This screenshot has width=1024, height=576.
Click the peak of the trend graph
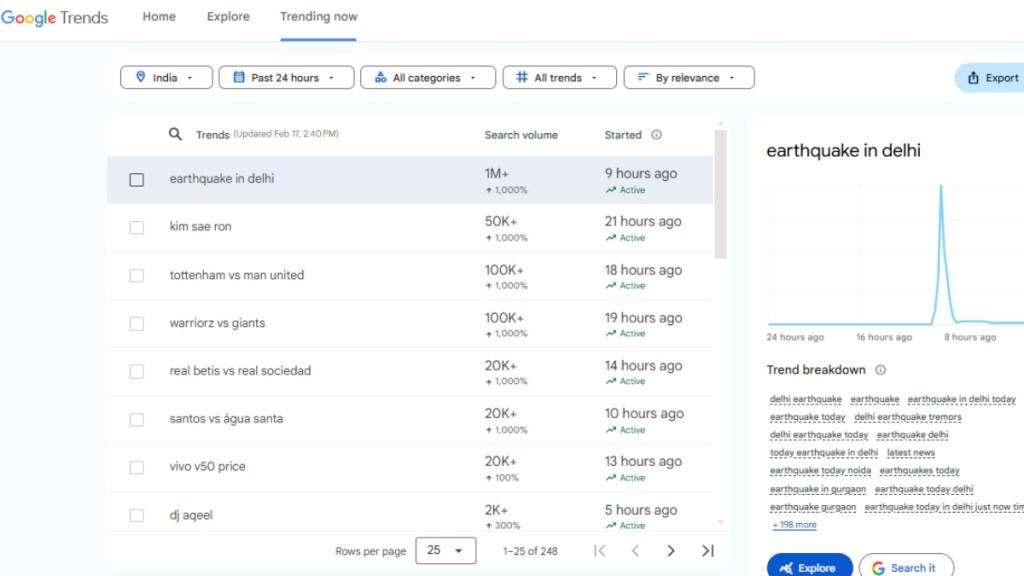[940, 187]
